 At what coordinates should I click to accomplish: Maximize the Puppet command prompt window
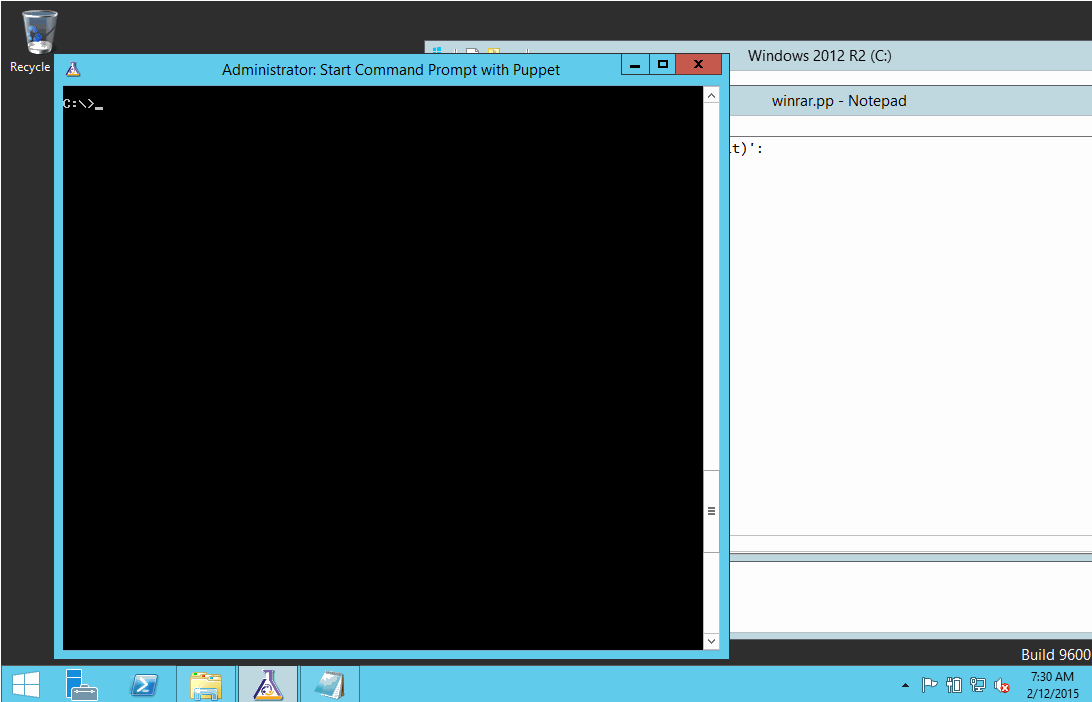click(663, 63)
